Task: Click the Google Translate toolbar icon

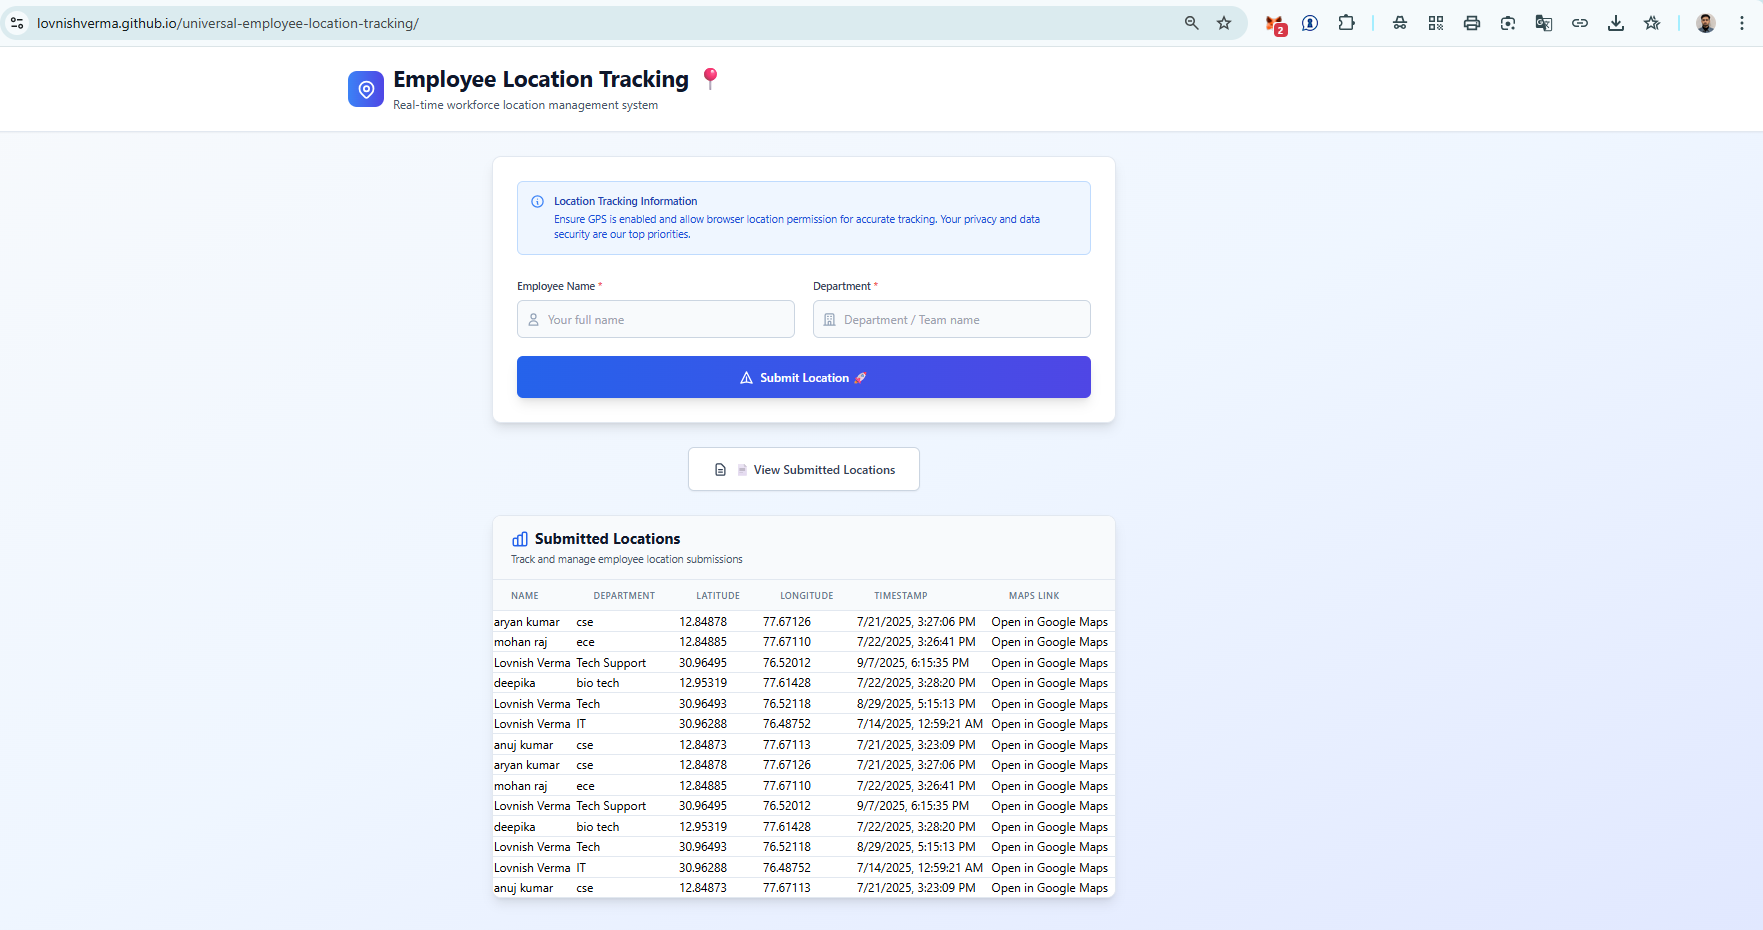Action: 1543,22
